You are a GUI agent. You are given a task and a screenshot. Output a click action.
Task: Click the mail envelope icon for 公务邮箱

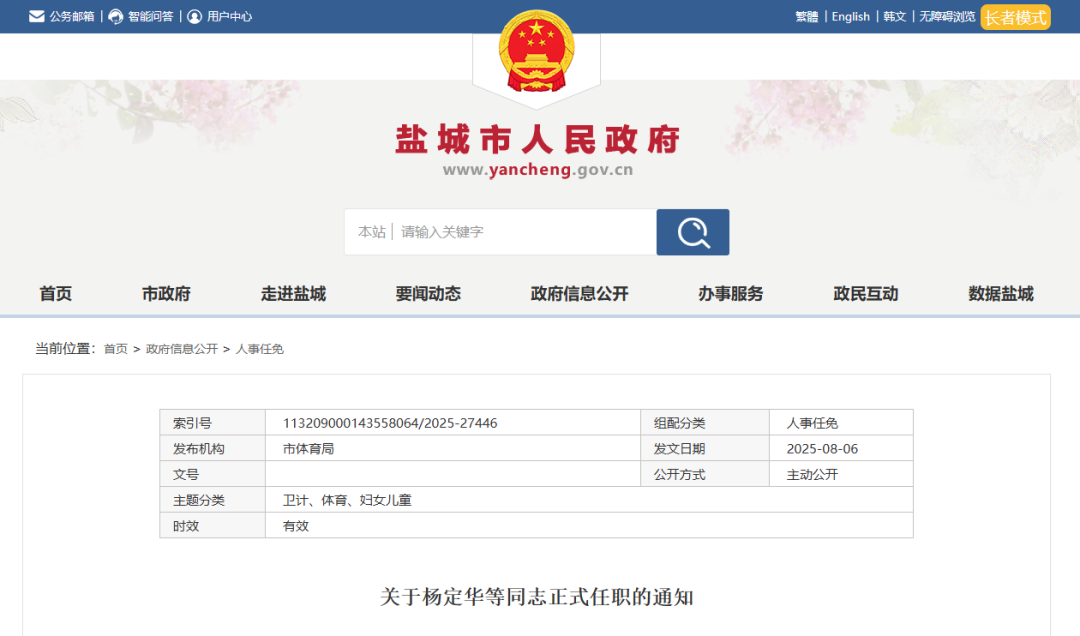[37, 17]
